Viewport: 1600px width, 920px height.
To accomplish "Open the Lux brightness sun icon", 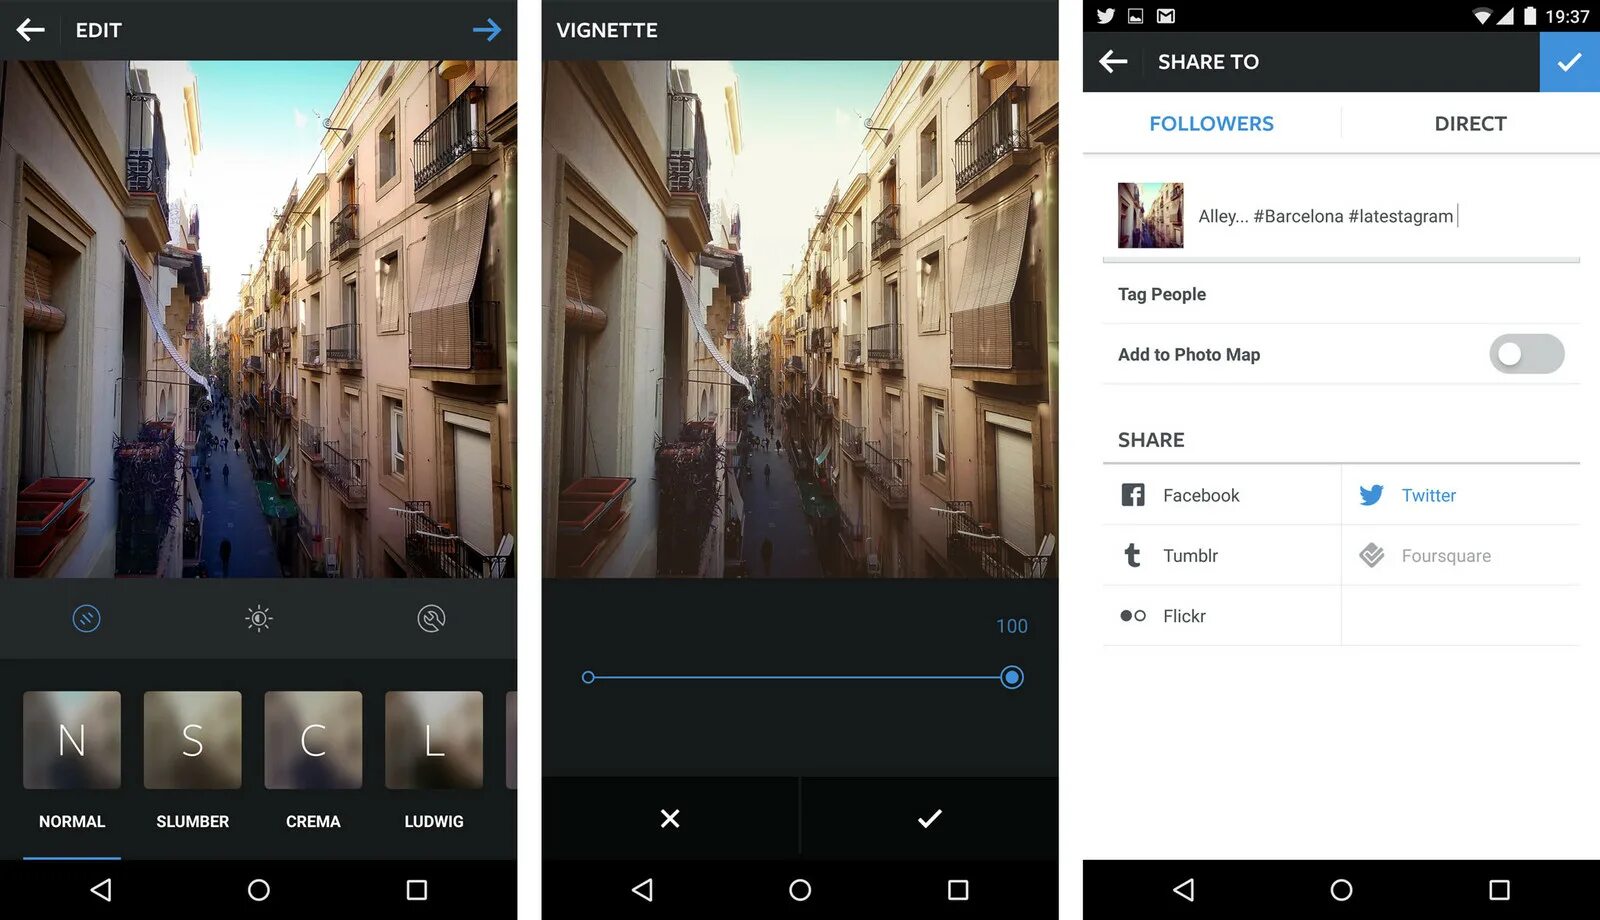I will click(259, 619).
